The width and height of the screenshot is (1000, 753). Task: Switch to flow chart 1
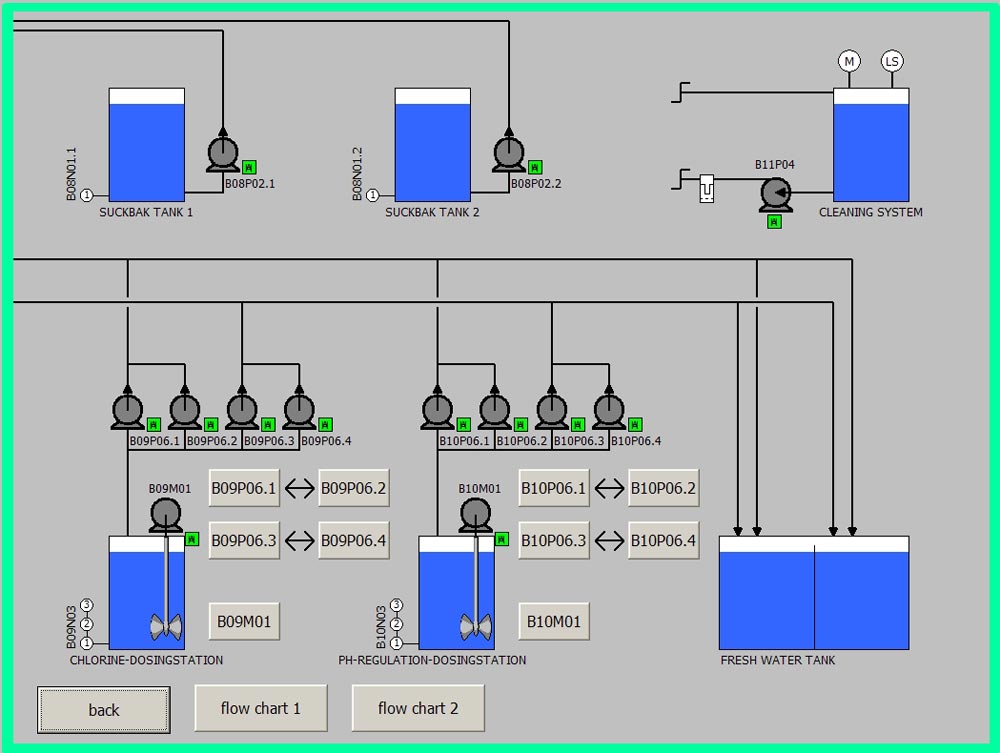[x=260, y=708]
